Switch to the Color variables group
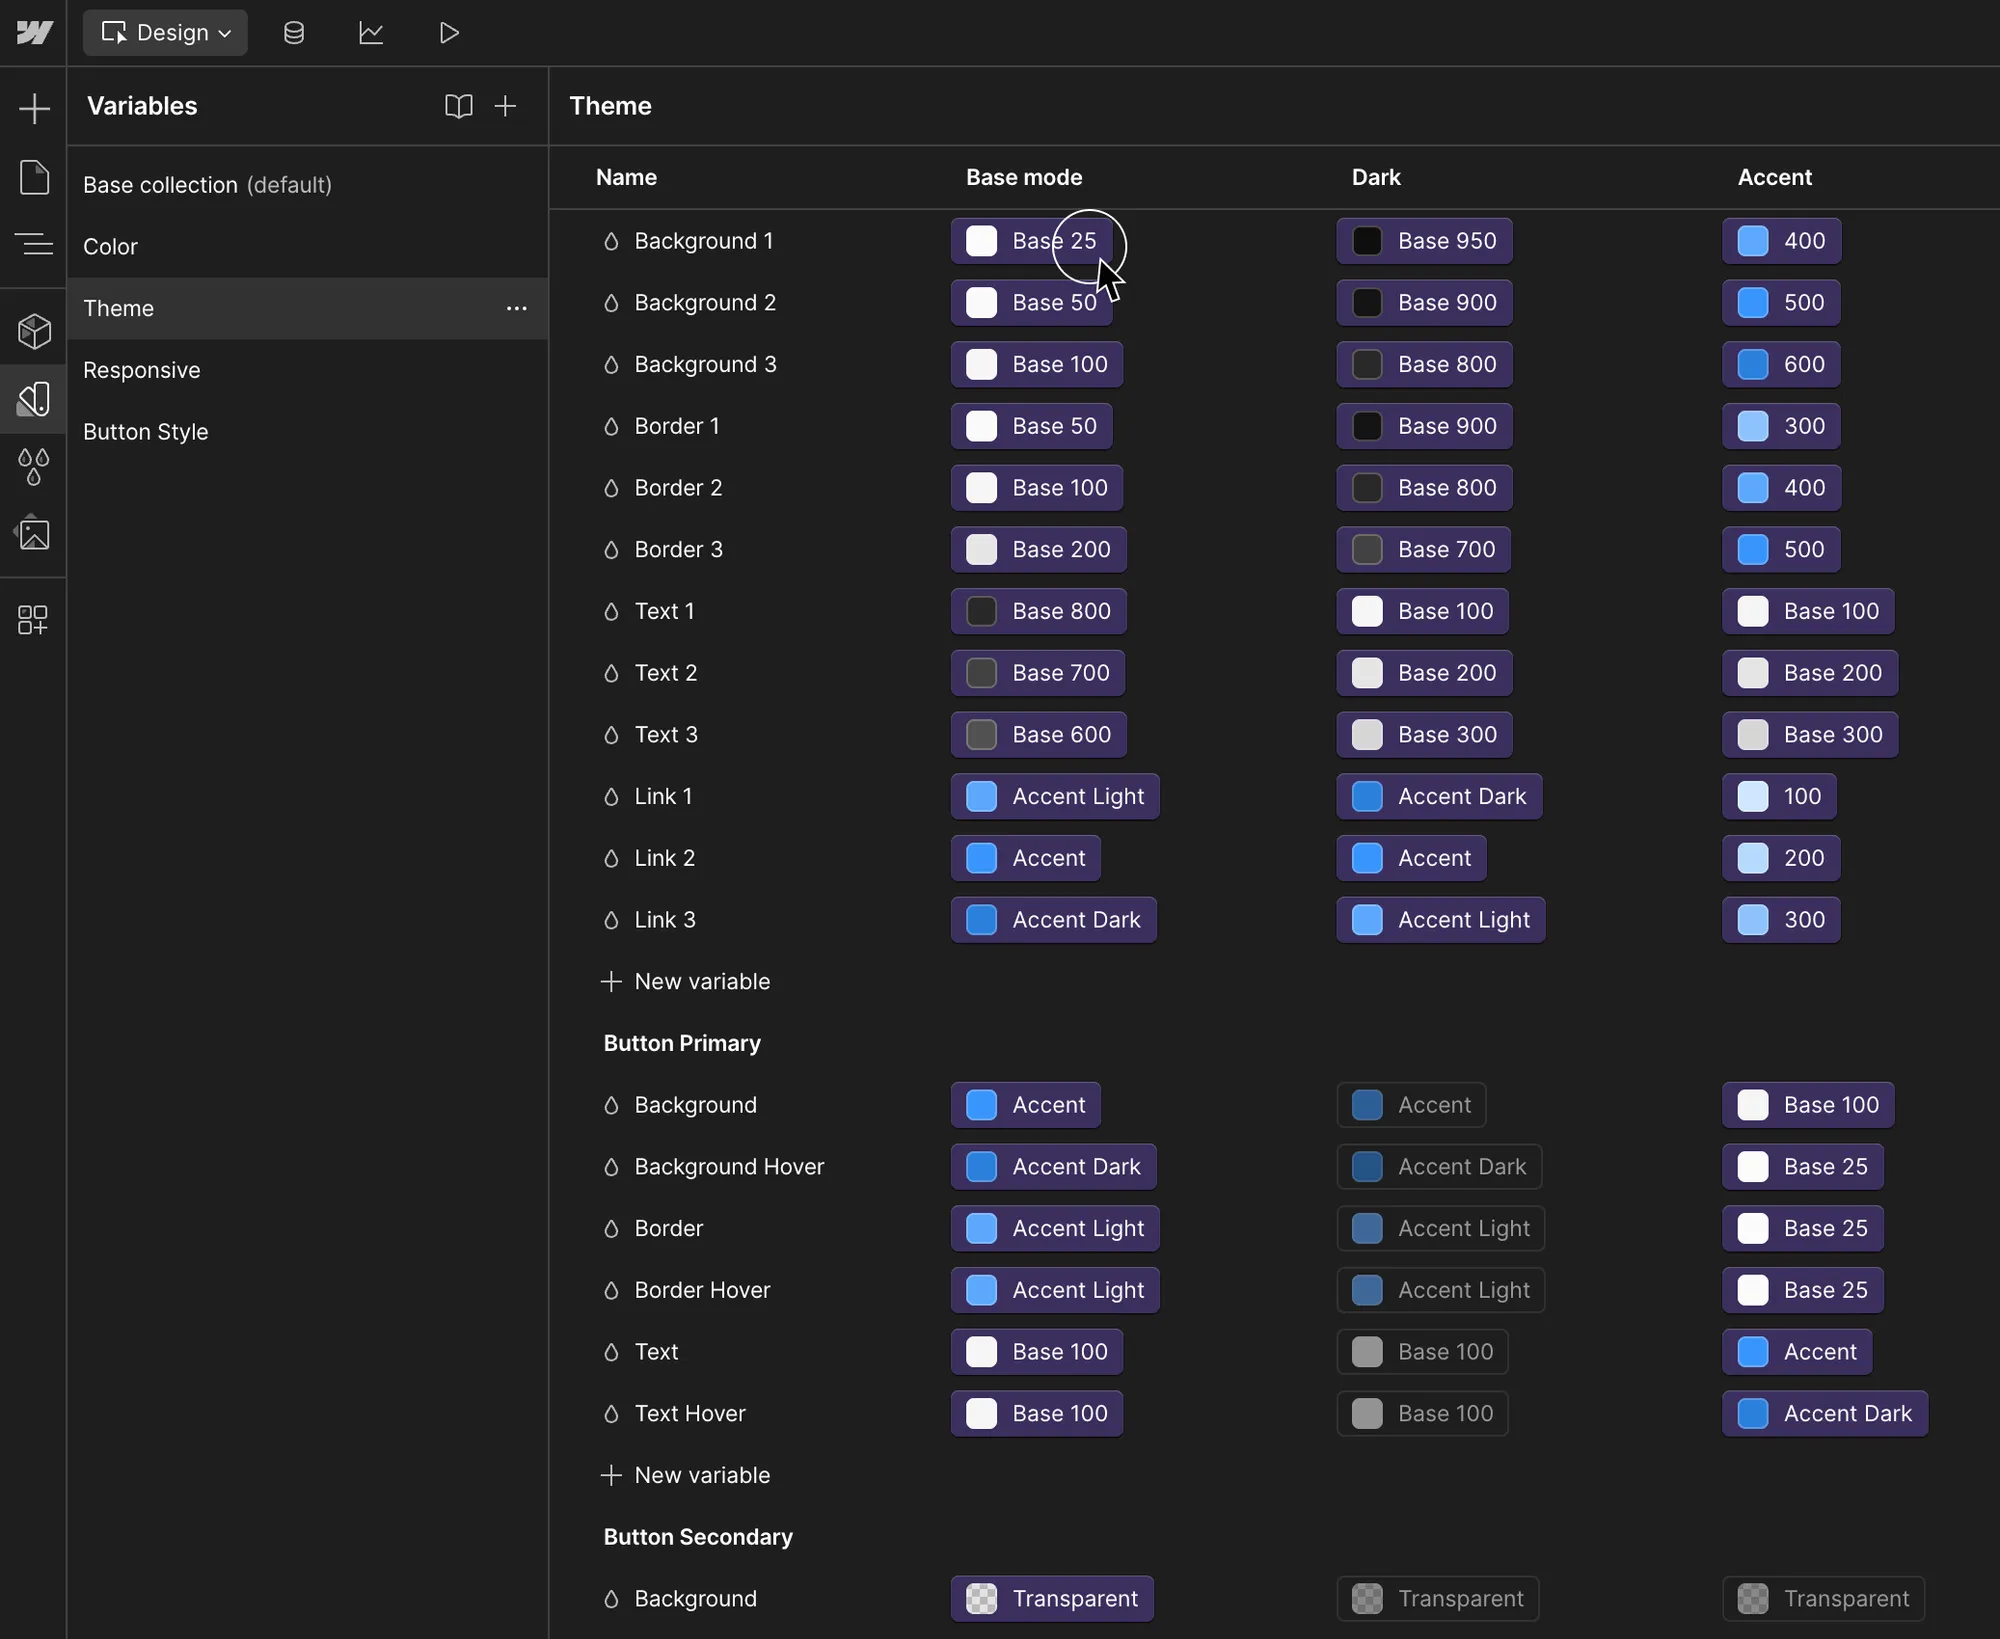Viewport: 2000px width, 1639px height. (111, 247)
